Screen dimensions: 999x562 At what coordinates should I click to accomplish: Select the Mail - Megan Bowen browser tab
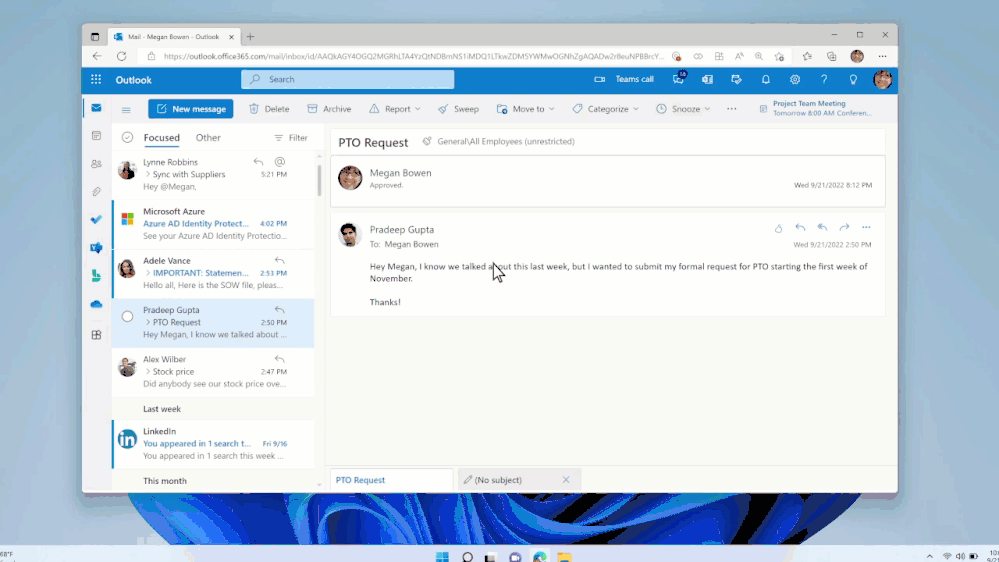point(173,37)
